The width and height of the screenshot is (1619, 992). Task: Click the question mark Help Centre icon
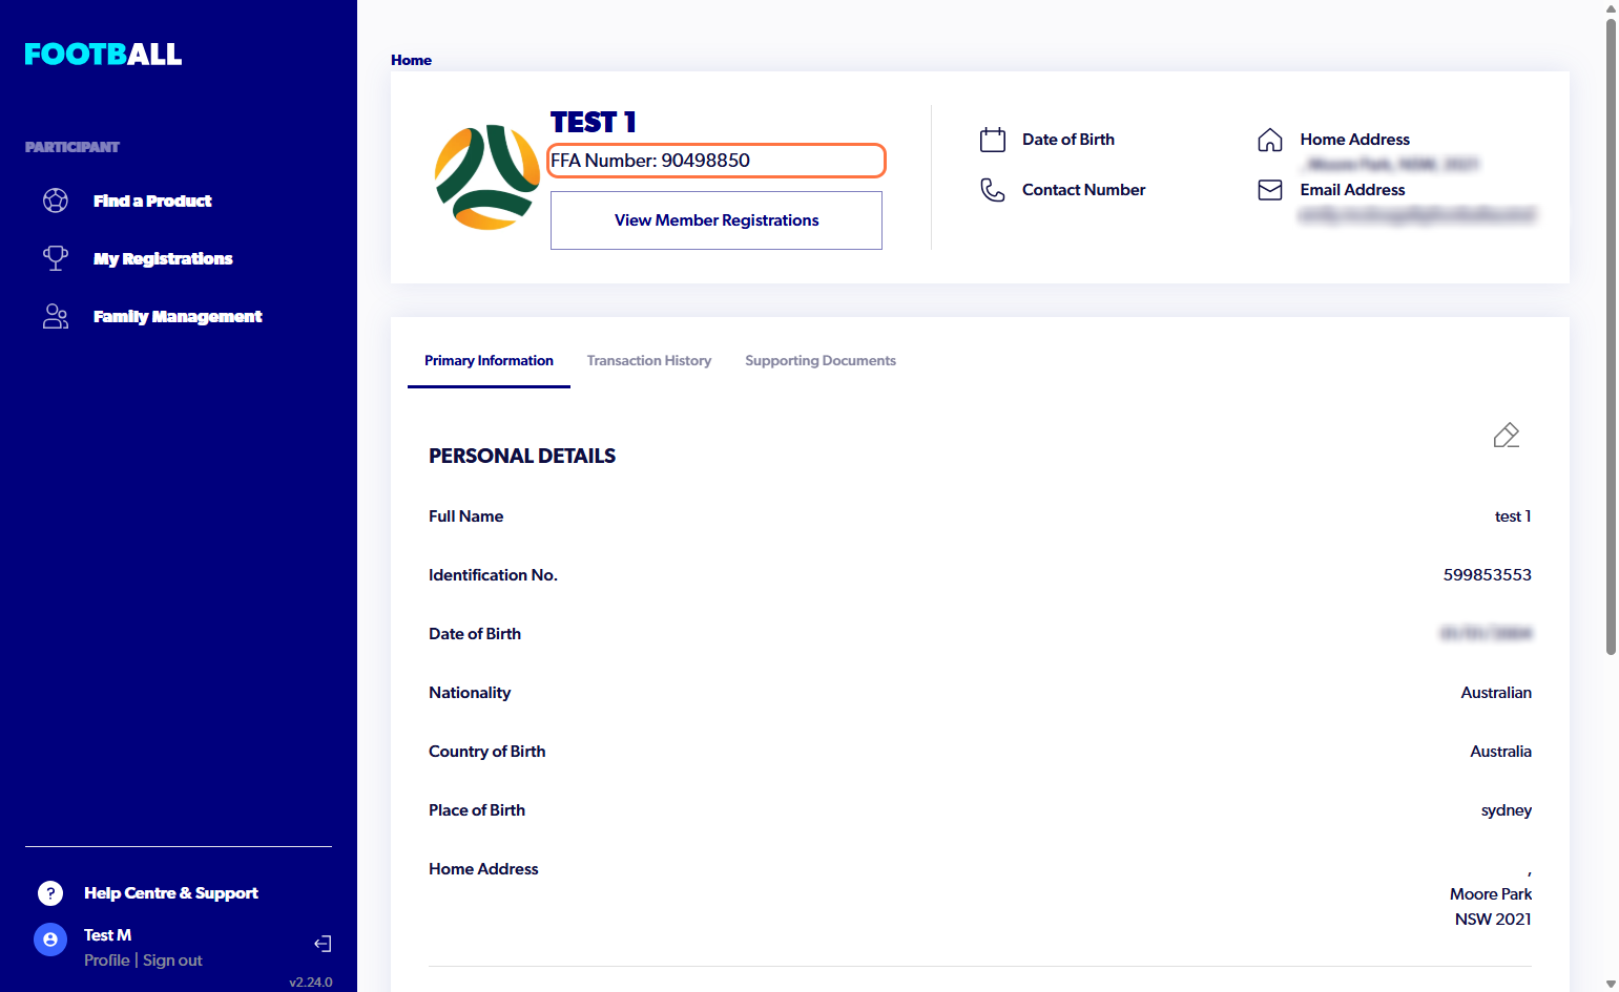(50, 893)
